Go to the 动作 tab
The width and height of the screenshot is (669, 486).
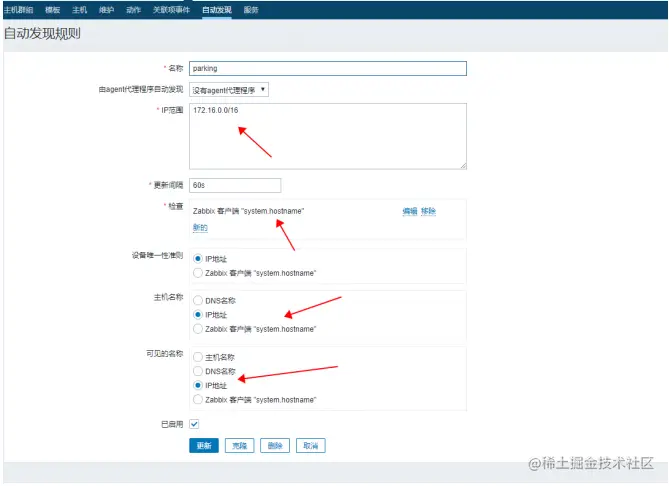(x=133, y=10)
